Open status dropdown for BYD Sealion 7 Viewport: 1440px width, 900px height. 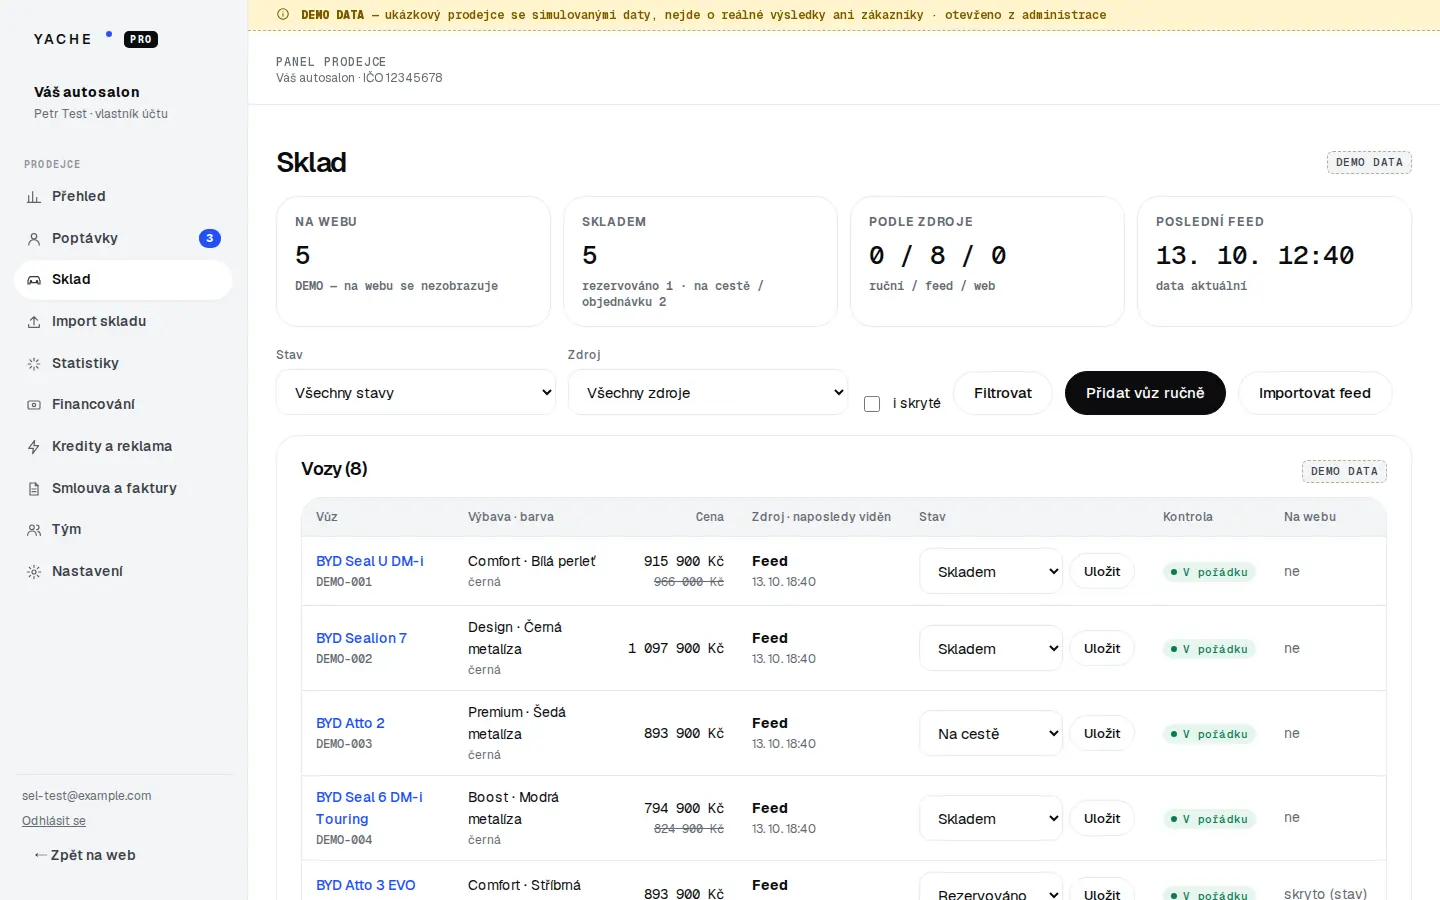(991, 649)
